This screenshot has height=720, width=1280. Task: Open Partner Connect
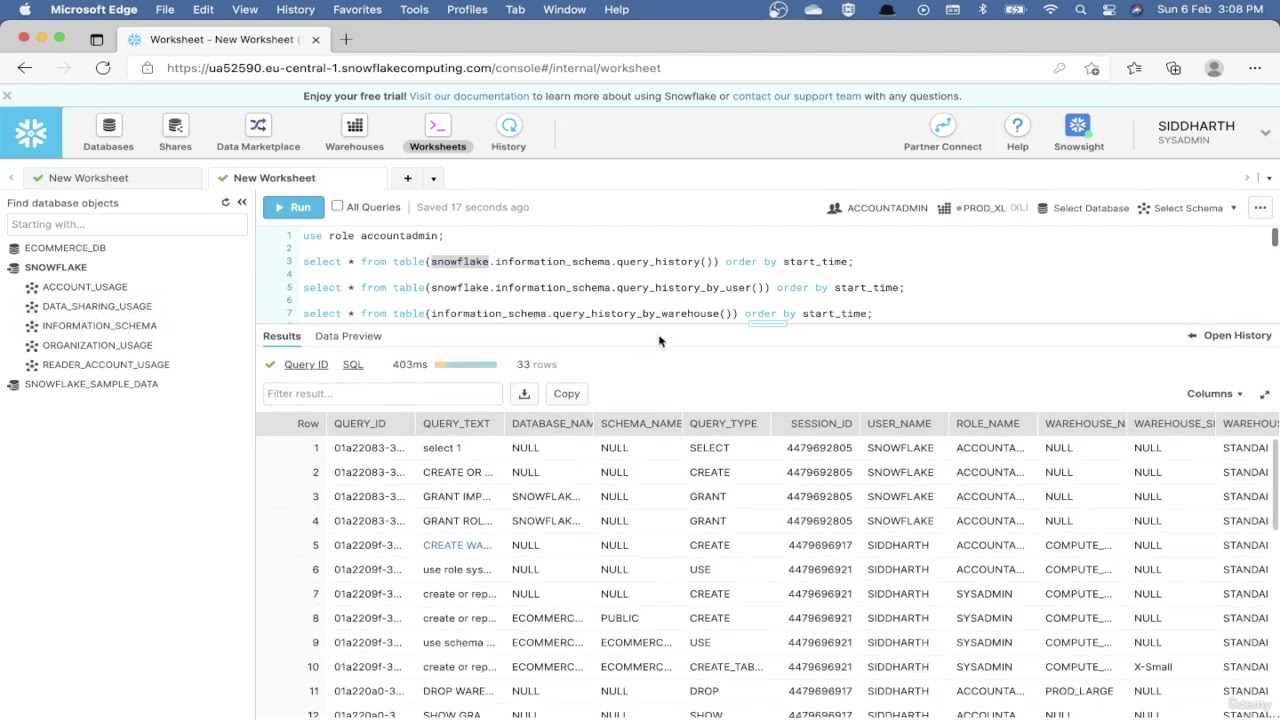pos(942,133)
